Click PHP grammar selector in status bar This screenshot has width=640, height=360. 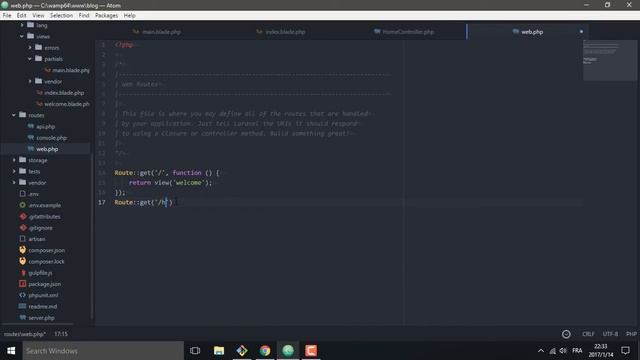pyautogui.click(x=631, y=334)
